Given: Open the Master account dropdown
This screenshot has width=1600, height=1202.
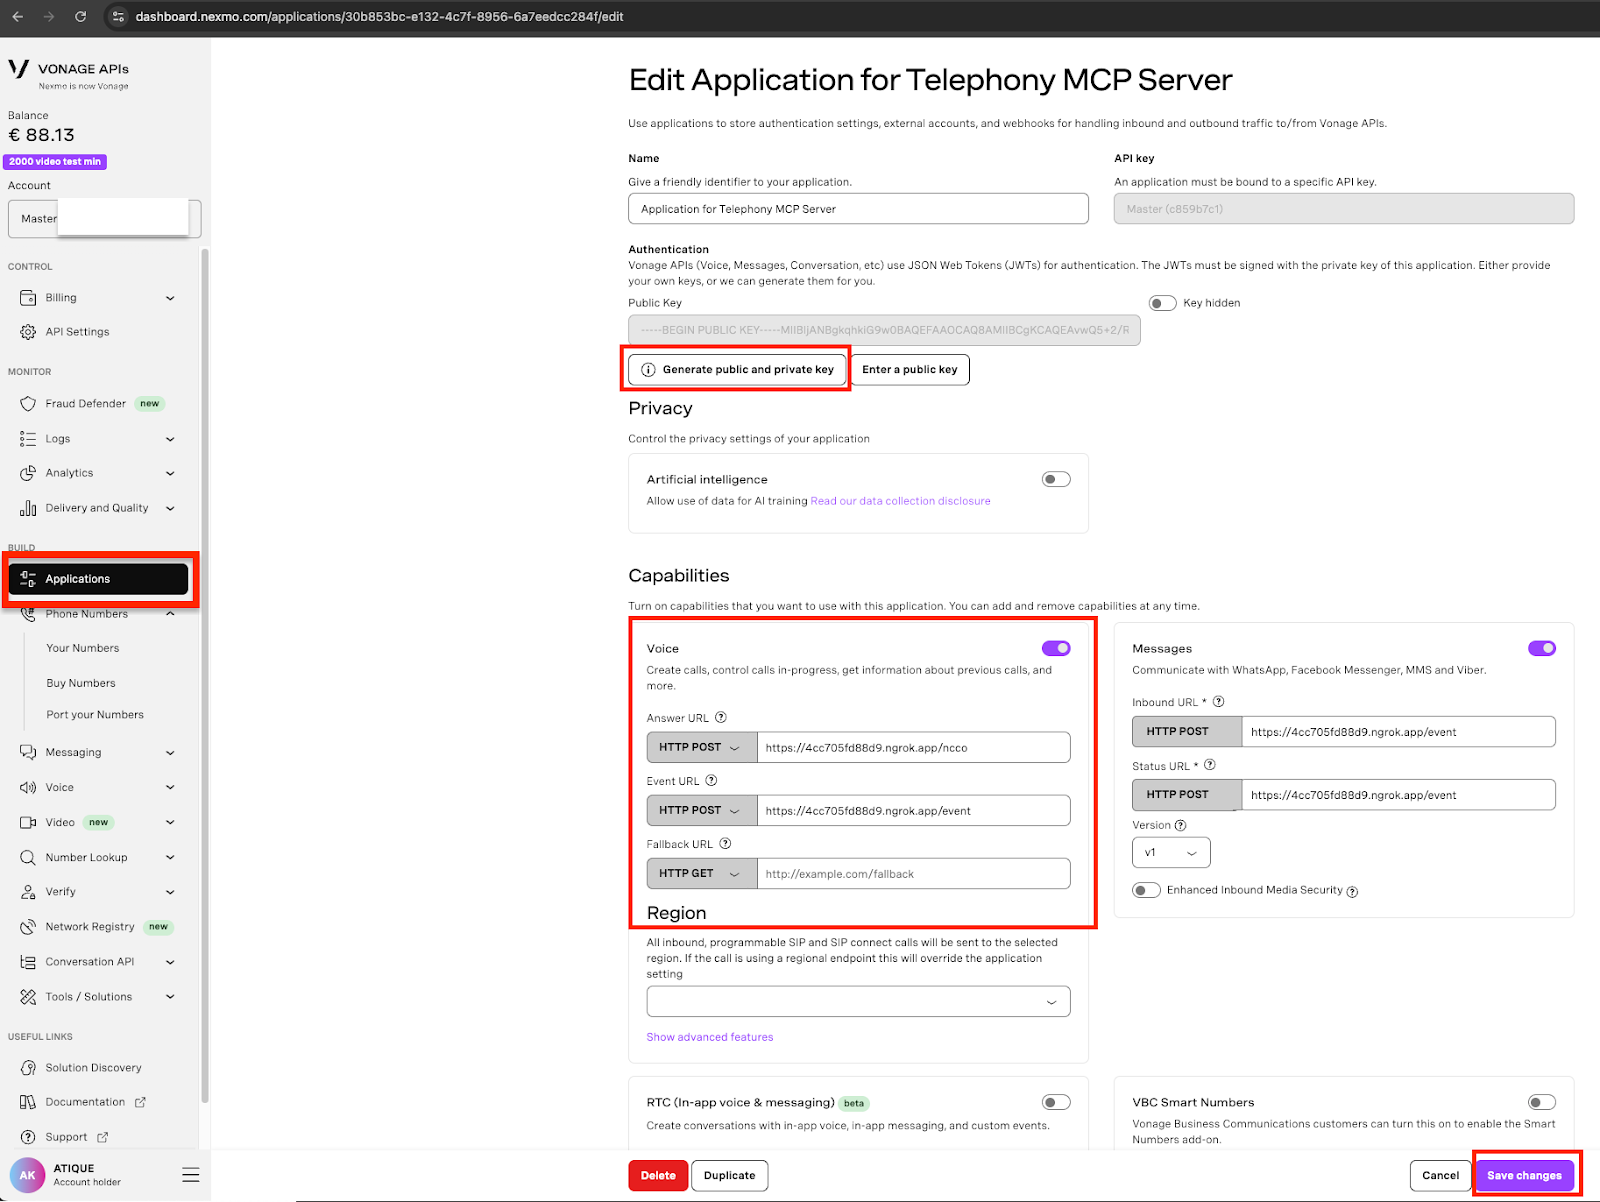Looking at the screenshot, I should coord(104,219).
